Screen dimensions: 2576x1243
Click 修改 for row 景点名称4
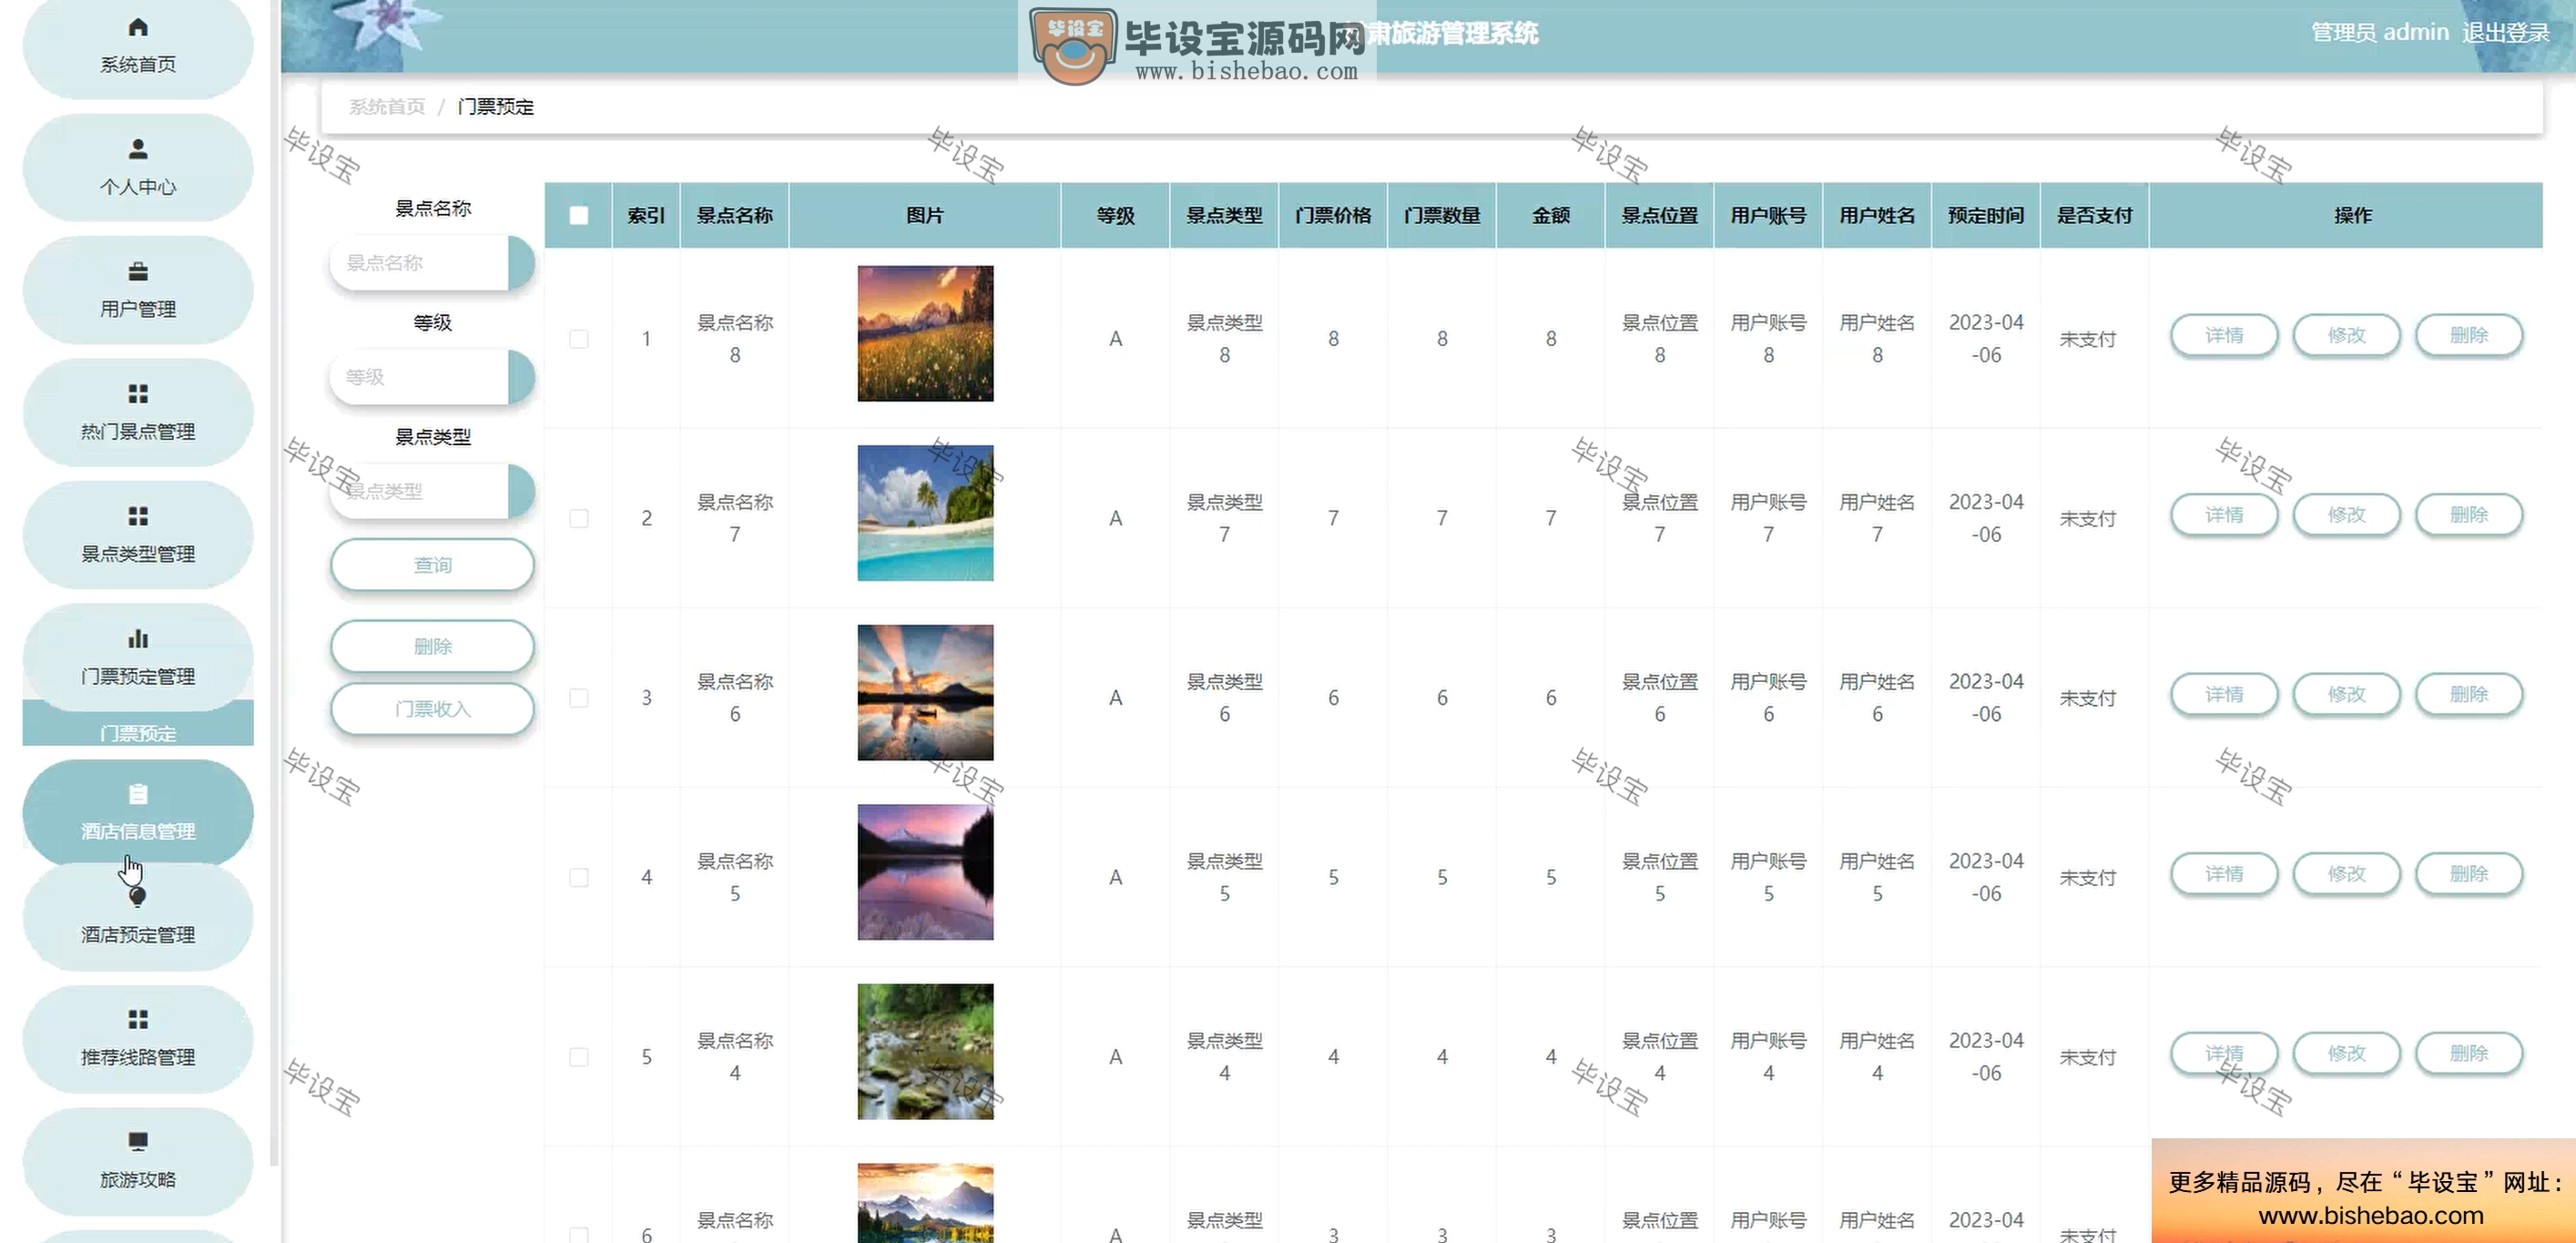pos(2346,1053)
